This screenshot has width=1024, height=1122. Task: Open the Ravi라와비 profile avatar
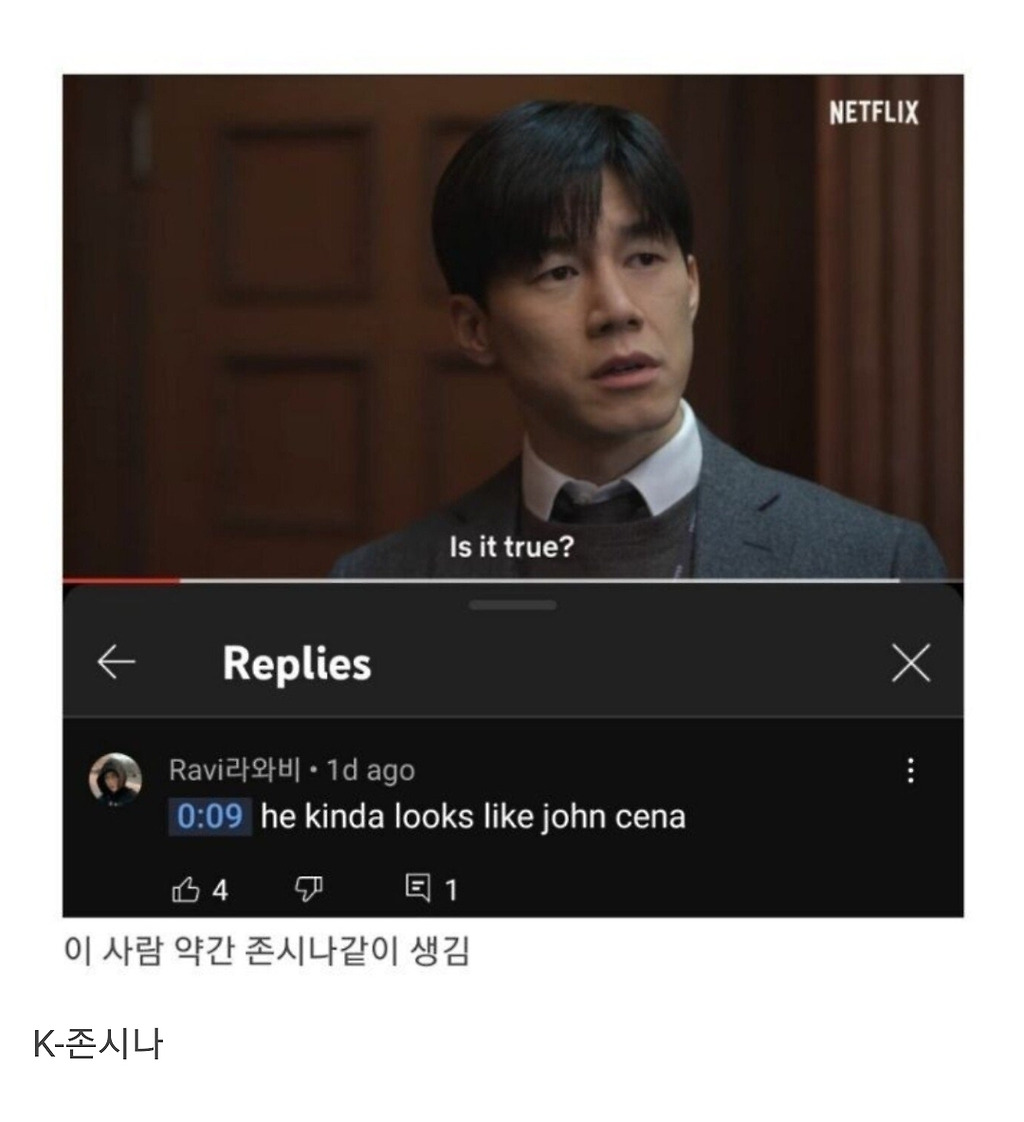[115, 779]
